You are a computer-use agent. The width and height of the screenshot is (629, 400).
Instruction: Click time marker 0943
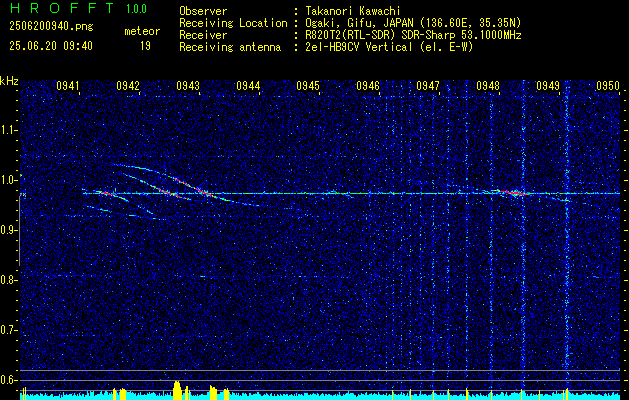pos(188,85)
